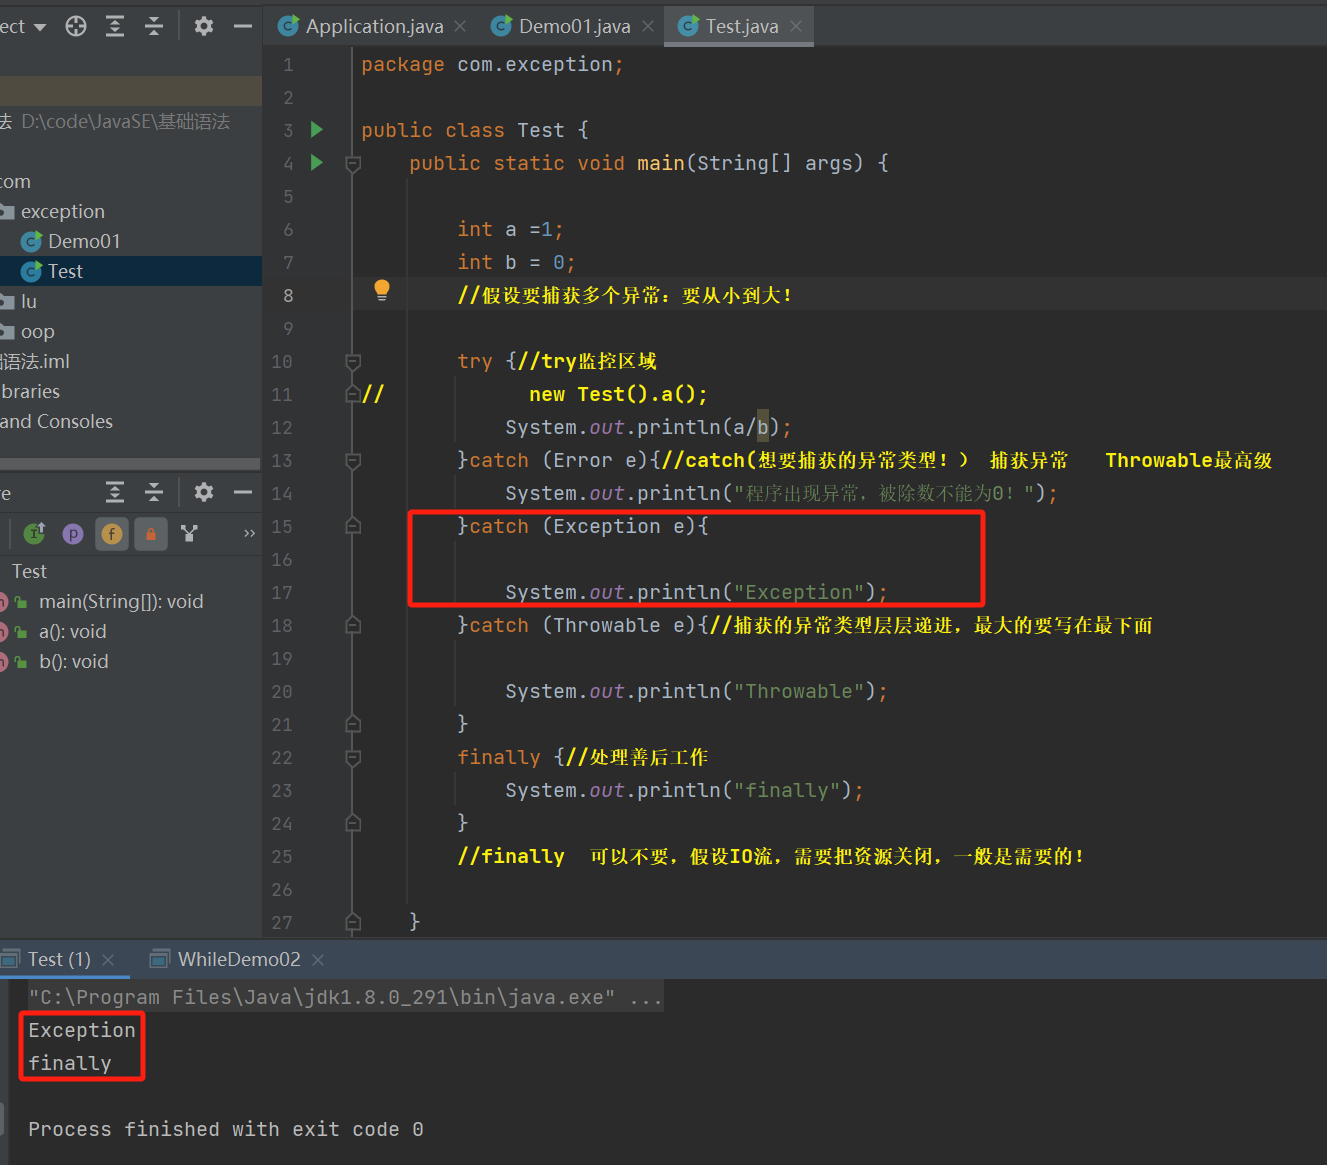This screenshot has height=1165, width=1327.
Task: Expand all in Project panel toolbar
Action: [x=115, y=26]
